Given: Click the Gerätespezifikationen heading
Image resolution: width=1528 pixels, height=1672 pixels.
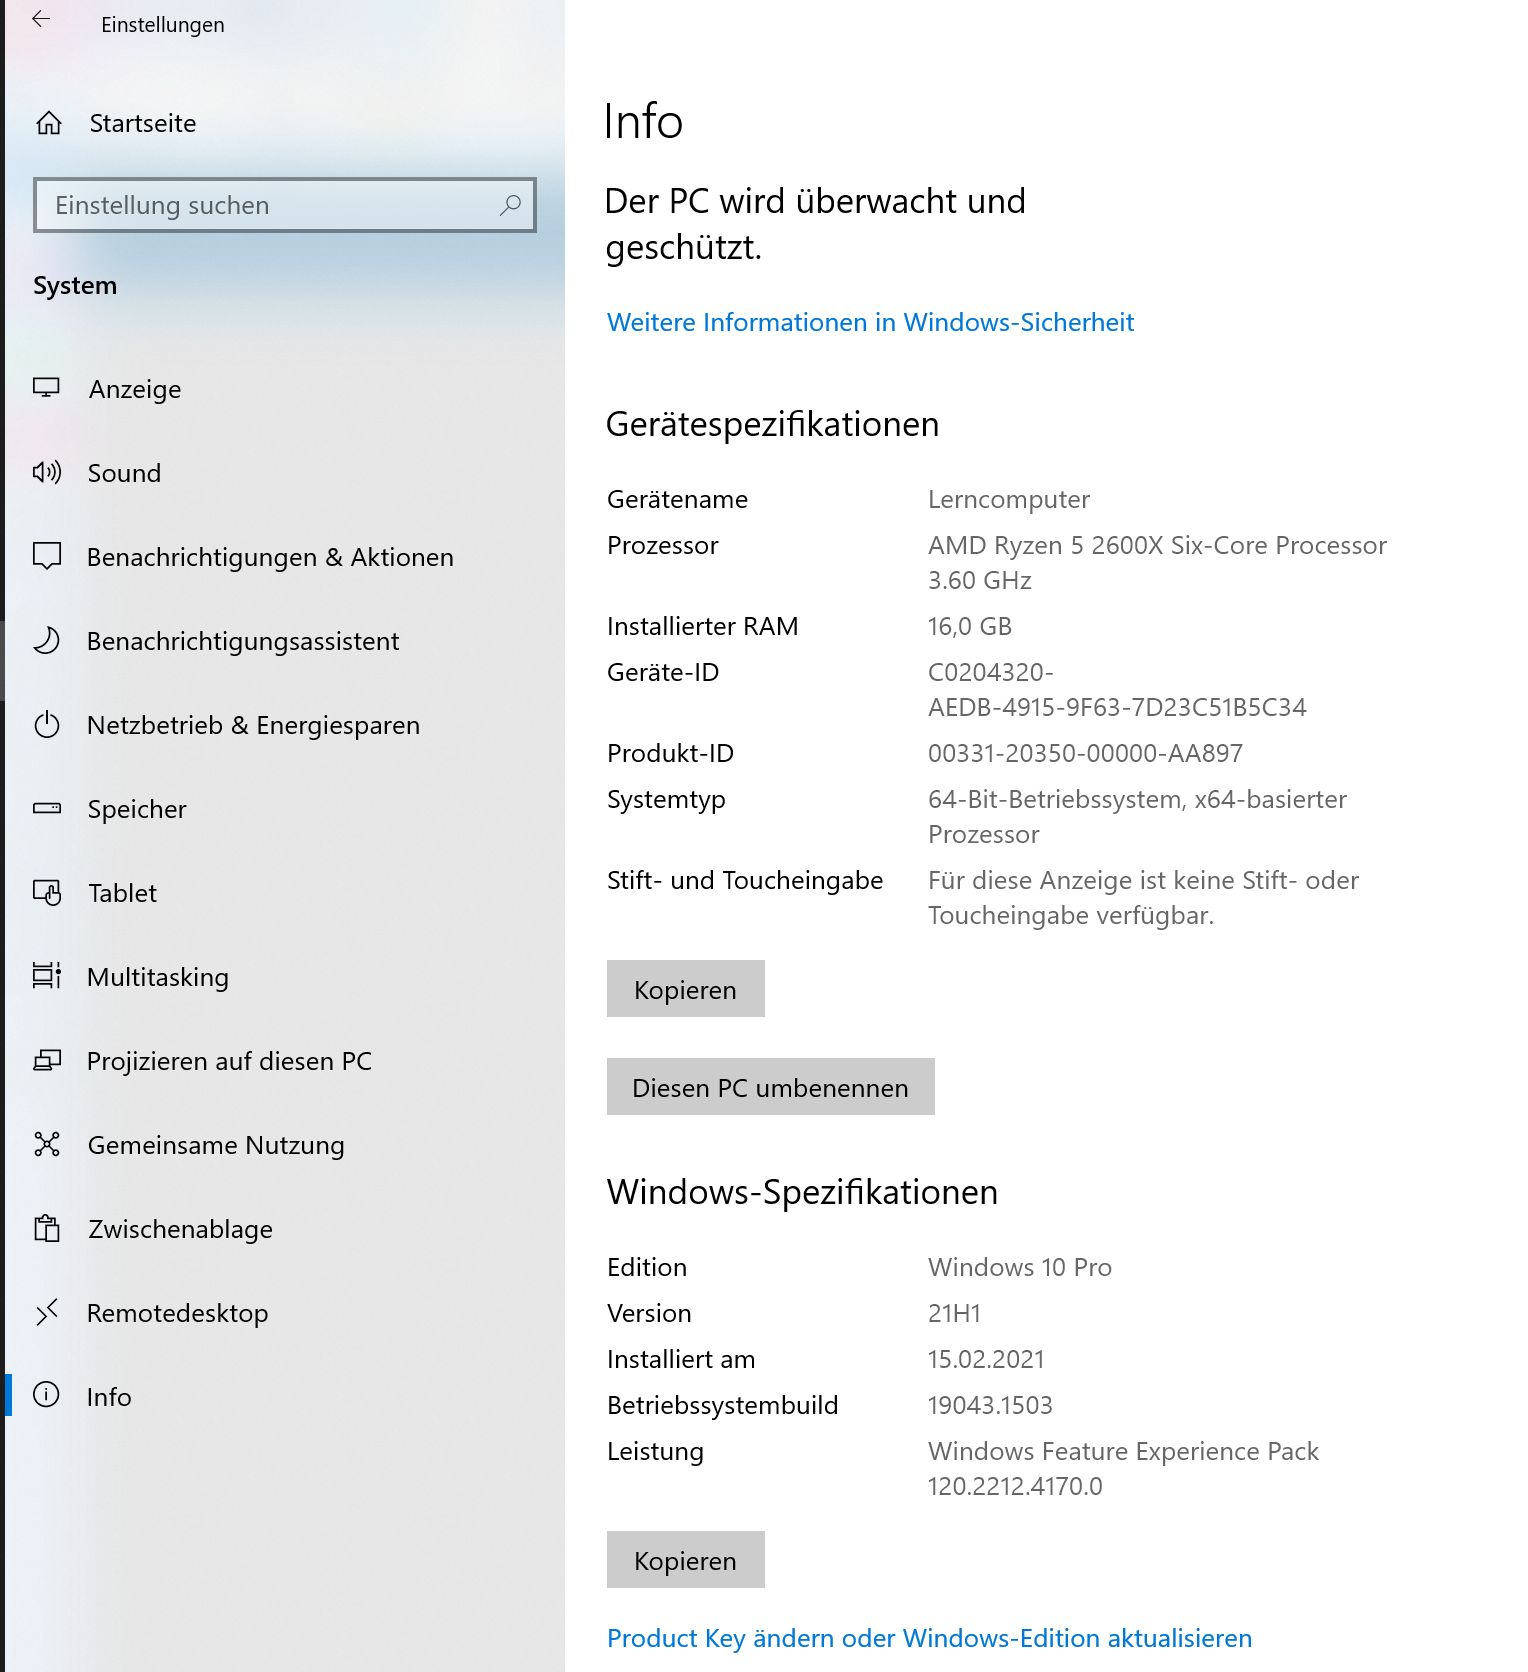Looking at the screenshot, I should [772, 424].
